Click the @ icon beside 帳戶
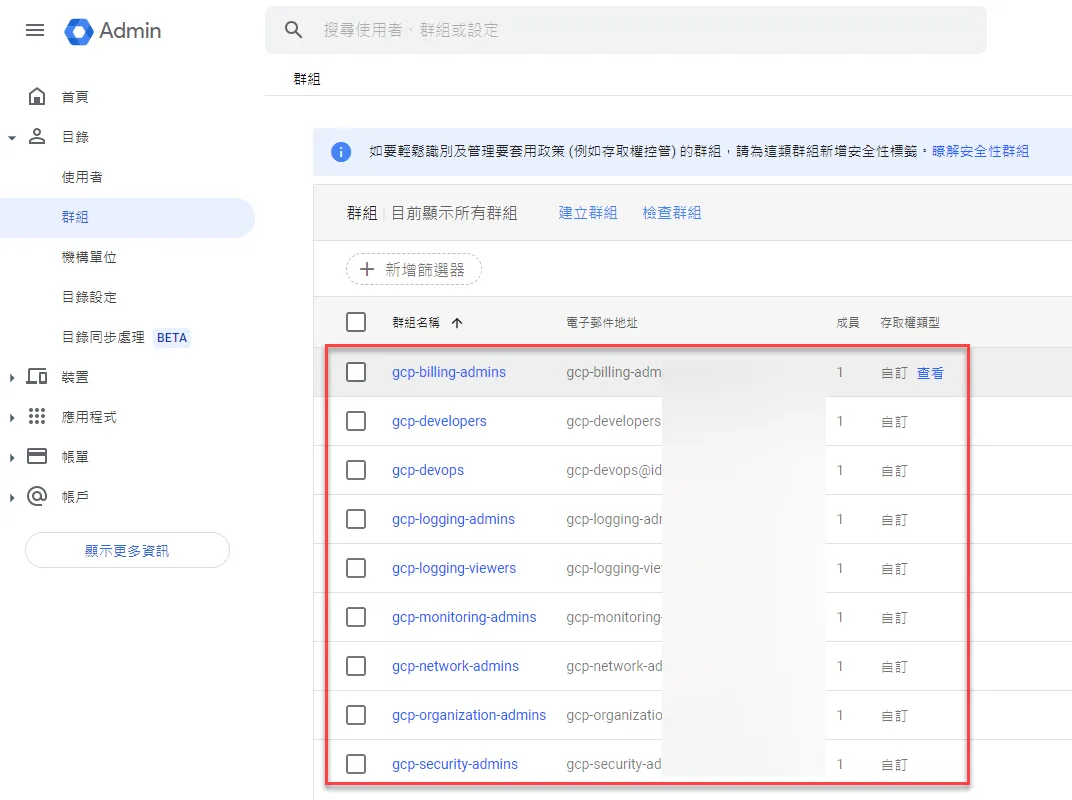 pos(37,496)
